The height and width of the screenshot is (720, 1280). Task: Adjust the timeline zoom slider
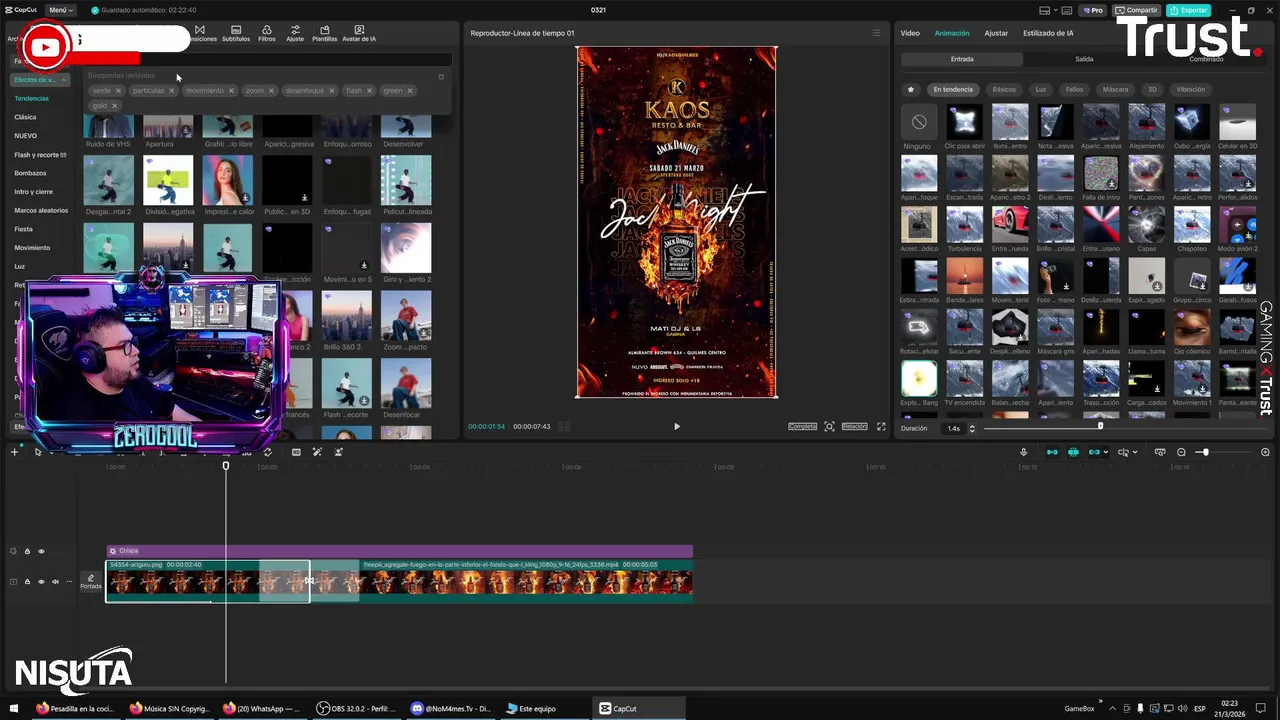click(1205, 452)
